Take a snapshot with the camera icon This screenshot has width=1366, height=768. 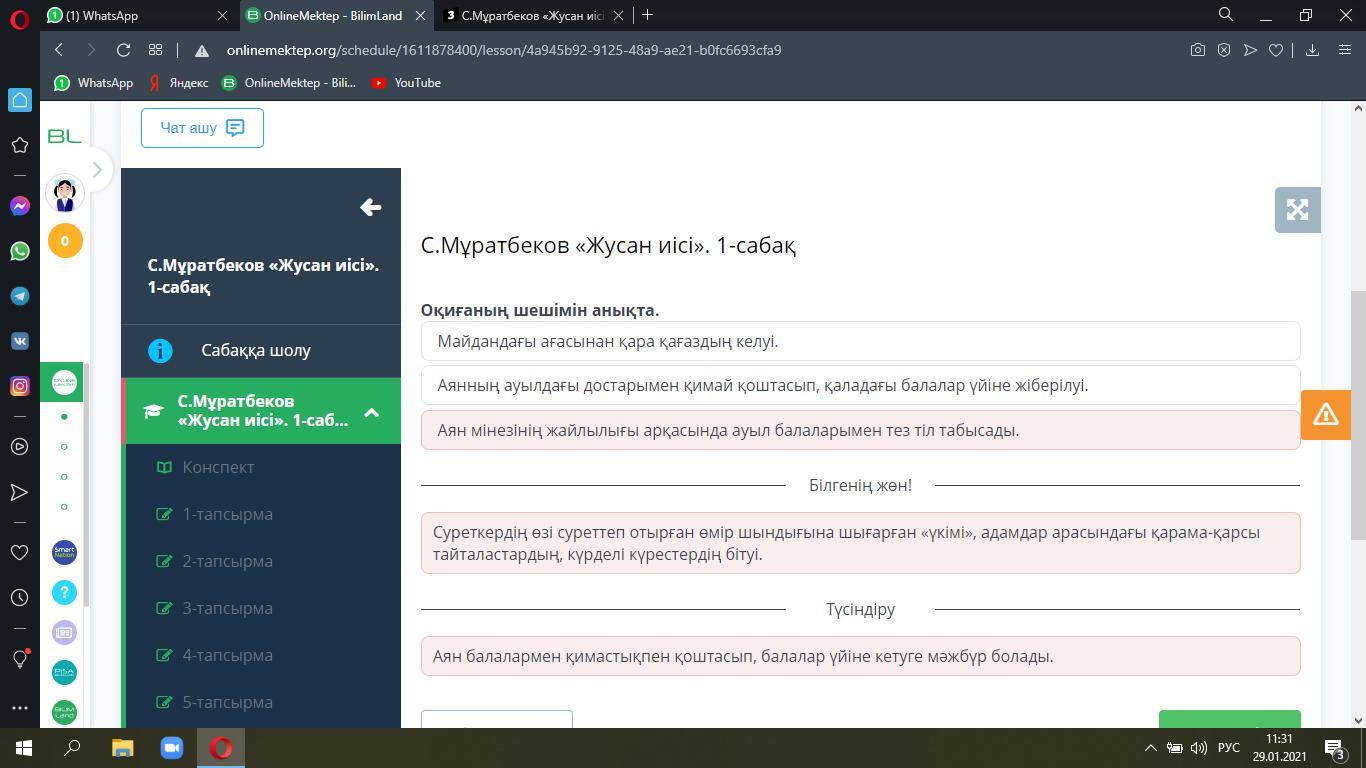[1197, 50]
